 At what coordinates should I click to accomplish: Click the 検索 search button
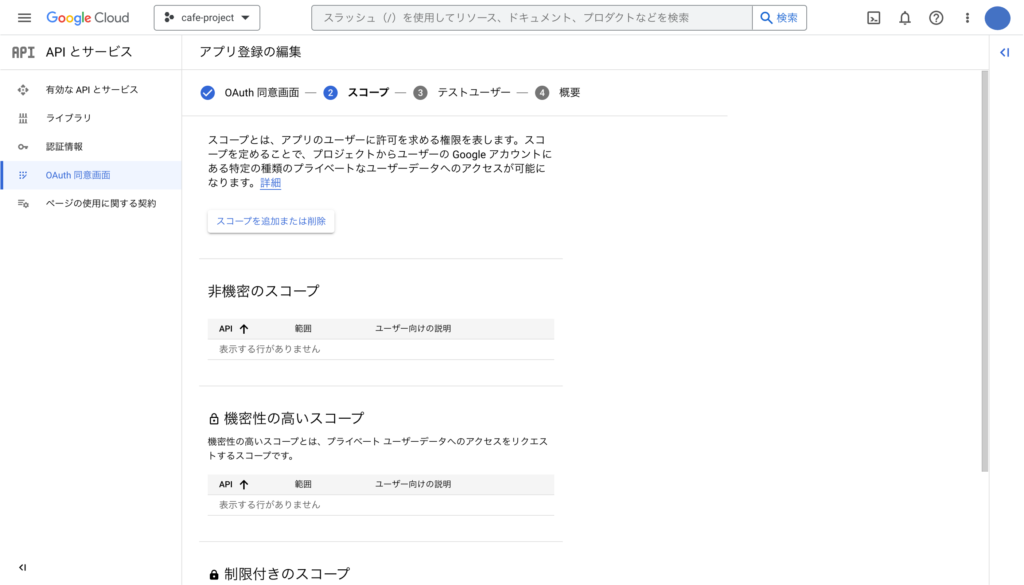pyautogui.click(x=779, y=18)
